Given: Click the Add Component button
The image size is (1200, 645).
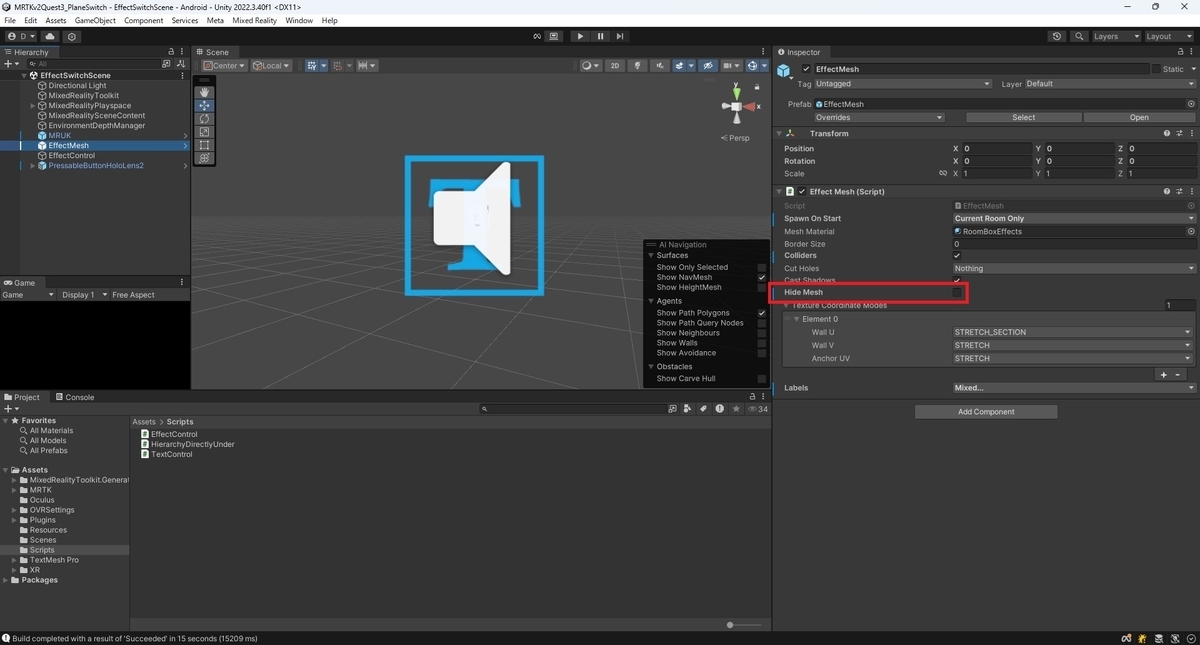Looking at the screenshot, I should [x=986, y=412].
